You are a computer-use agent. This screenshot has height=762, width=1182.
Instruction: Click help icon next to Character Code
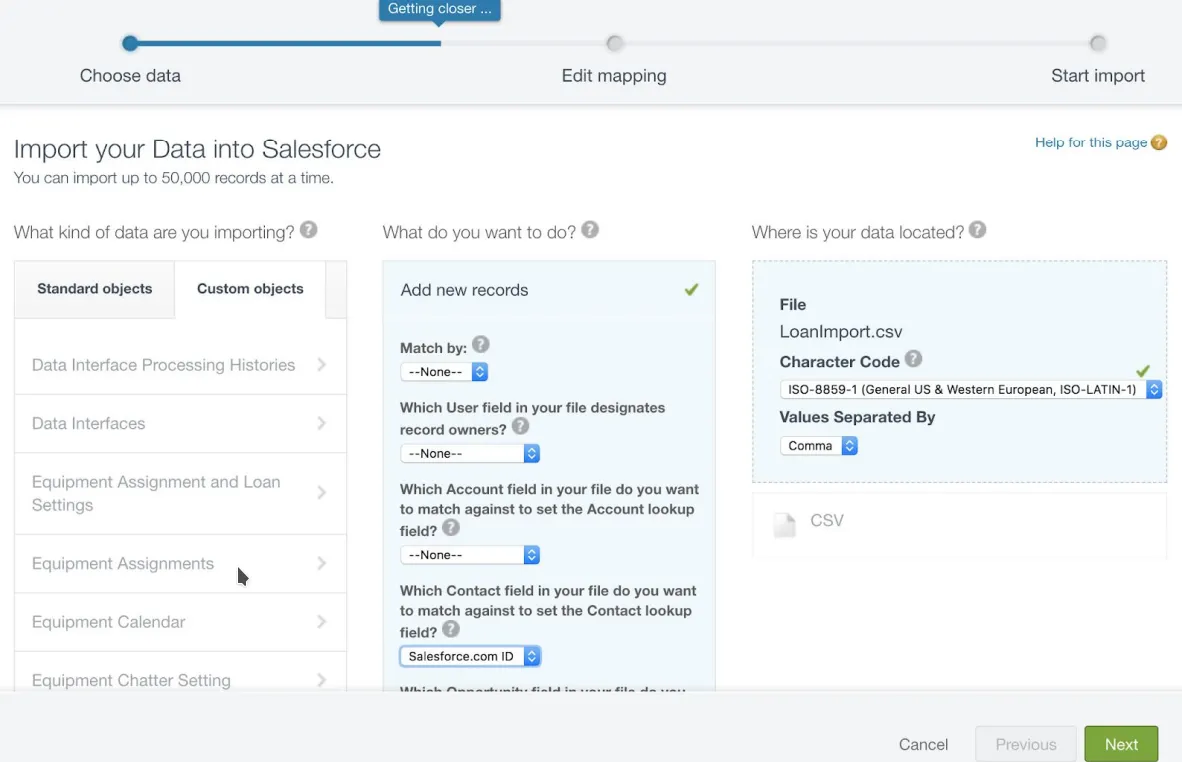914,359
